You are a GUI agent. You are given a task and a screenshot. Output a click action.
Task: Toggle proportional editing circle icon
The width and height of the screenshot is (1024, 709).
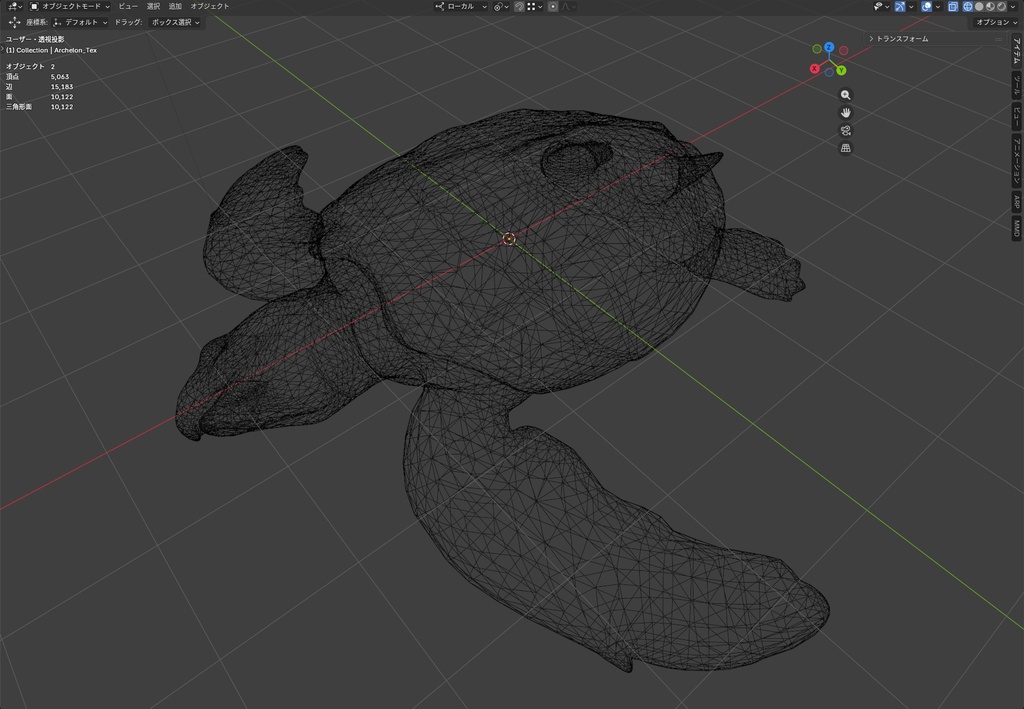point(552,6)
